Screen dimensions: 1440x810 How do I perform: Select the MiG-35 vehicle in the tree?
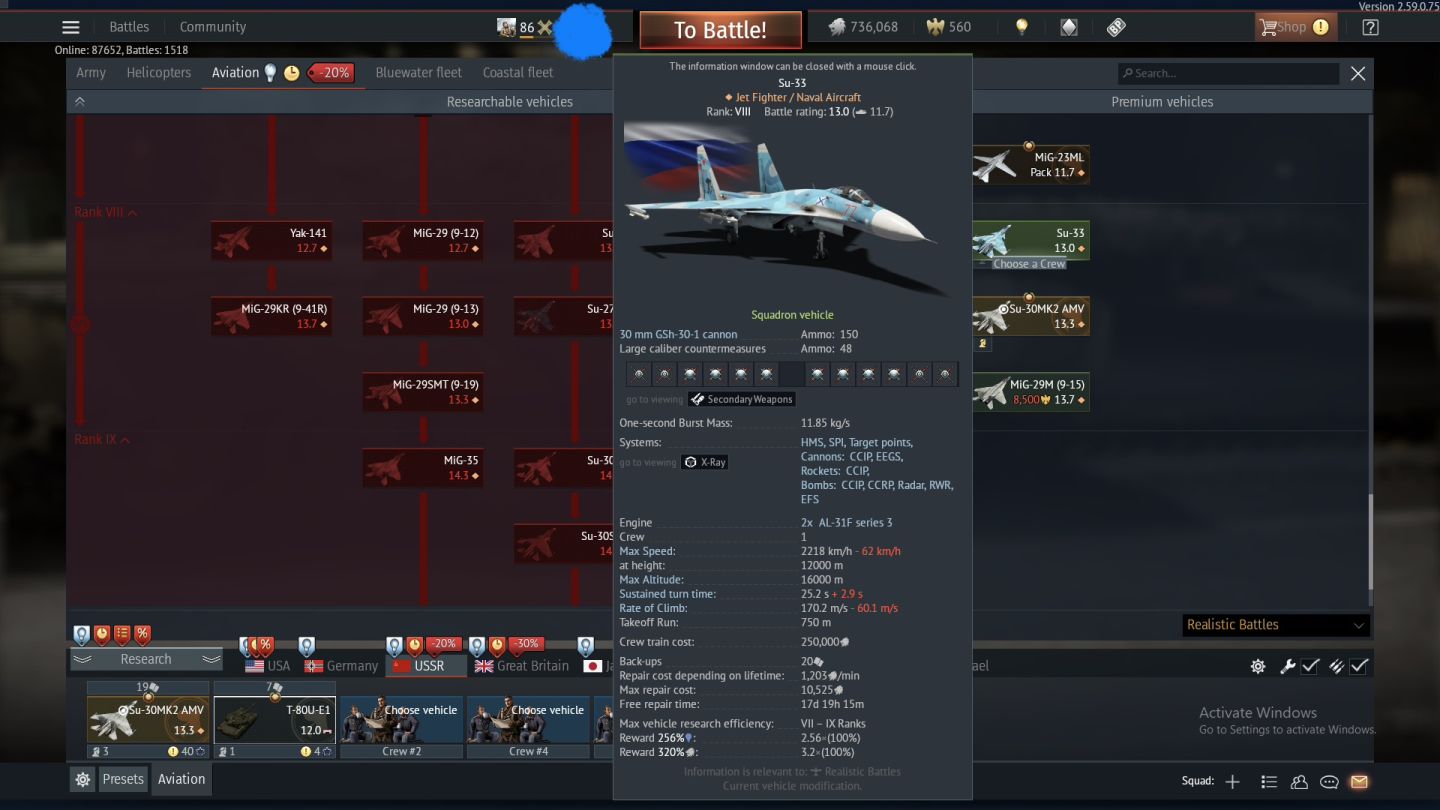(x=423, y=468)
